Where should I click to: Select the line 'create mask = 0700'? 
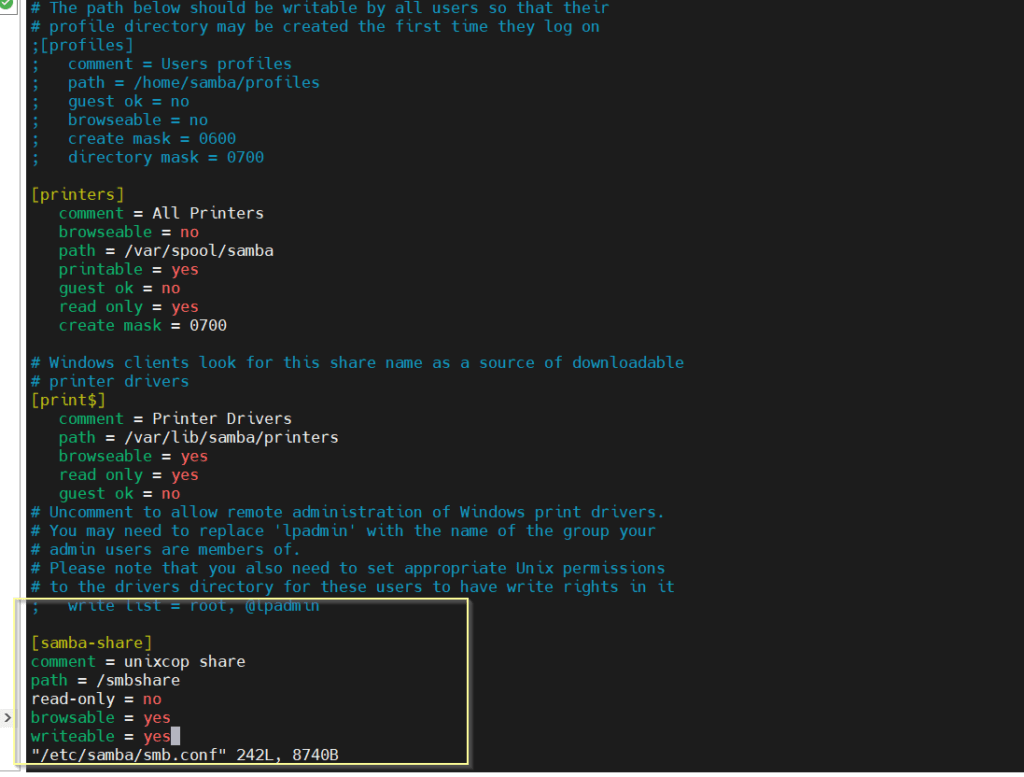pyautogui.click(x=143, y=325)
